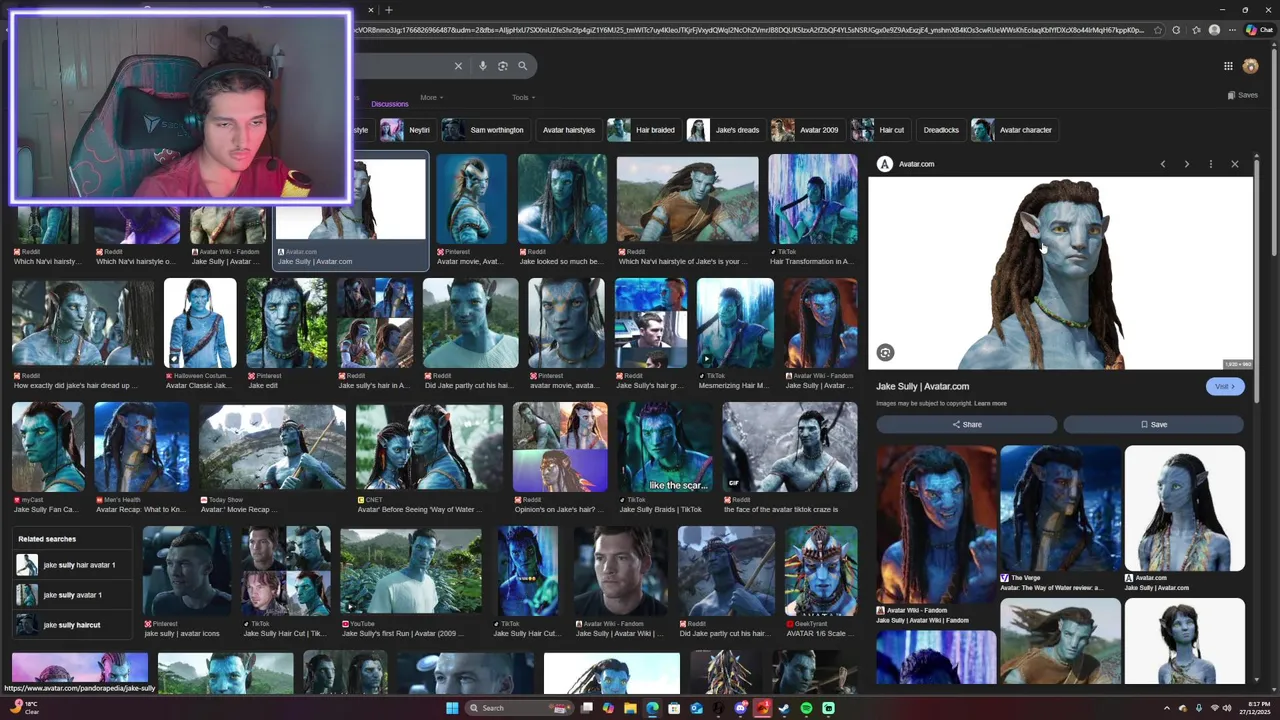Open Spotify from the taskbar
1280x720 pixels.
tap(806, 708)
